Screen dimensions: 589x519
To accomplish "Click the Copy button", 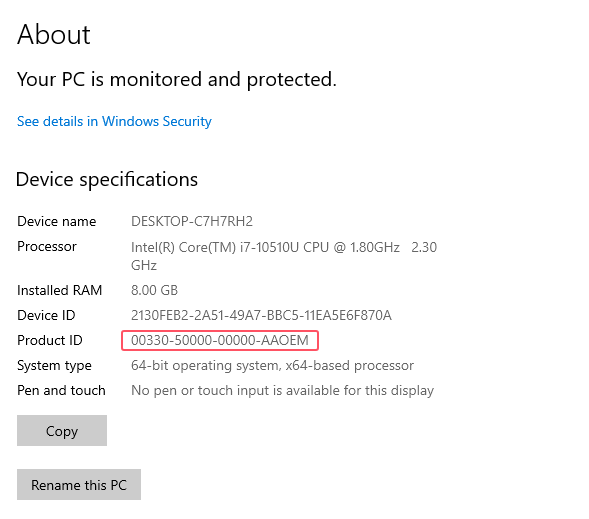I will [x=62, y=430].
